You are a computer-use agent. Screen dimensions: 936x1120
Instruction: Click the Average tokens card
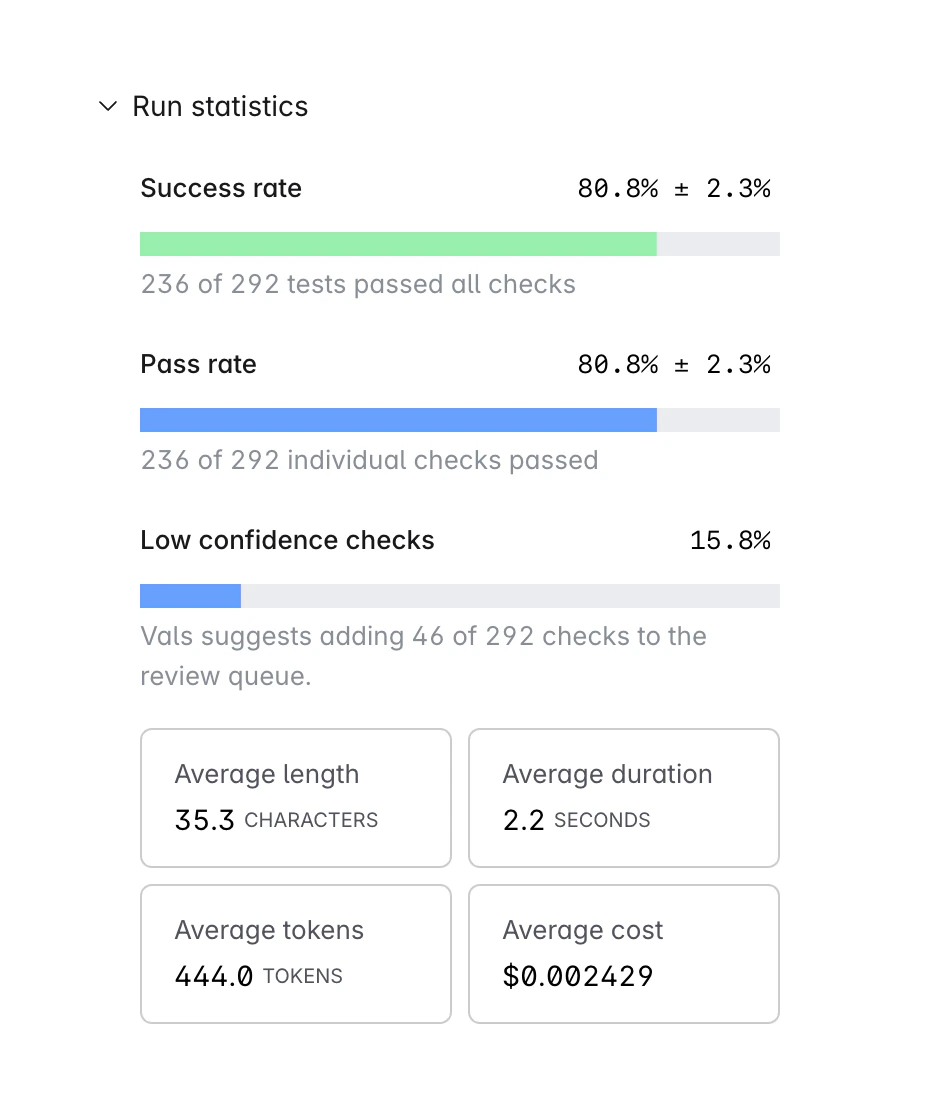click(296, 953)
